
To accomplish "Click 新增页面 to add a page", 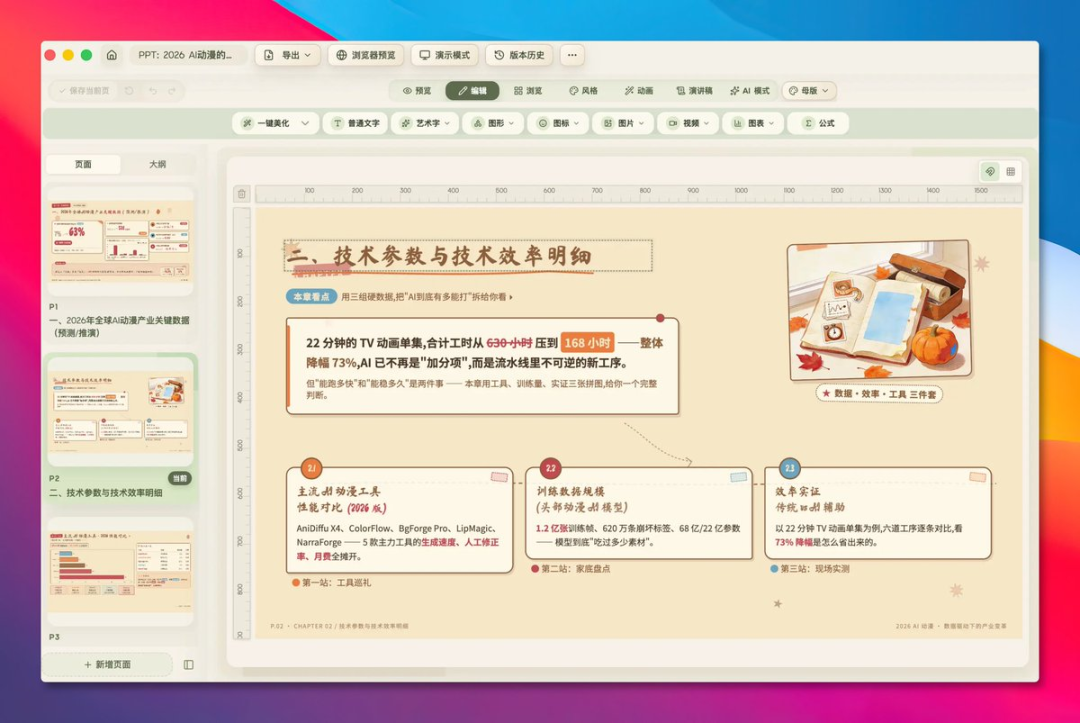I will [107, 664].
